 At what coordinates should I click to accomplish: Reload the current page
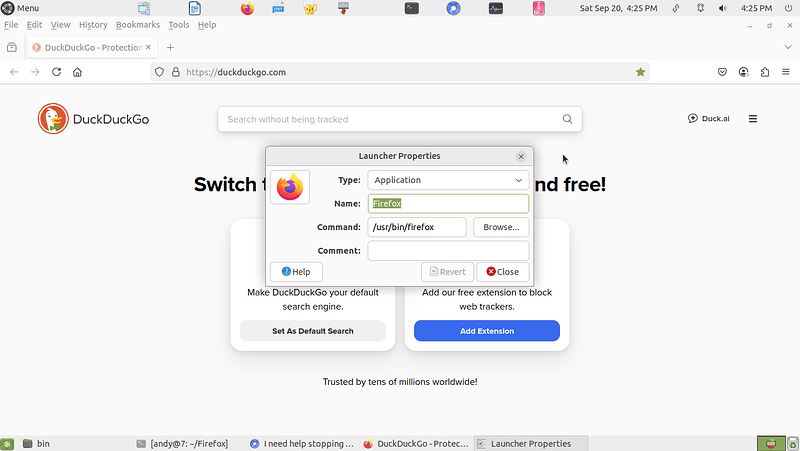tap(56, 72)
